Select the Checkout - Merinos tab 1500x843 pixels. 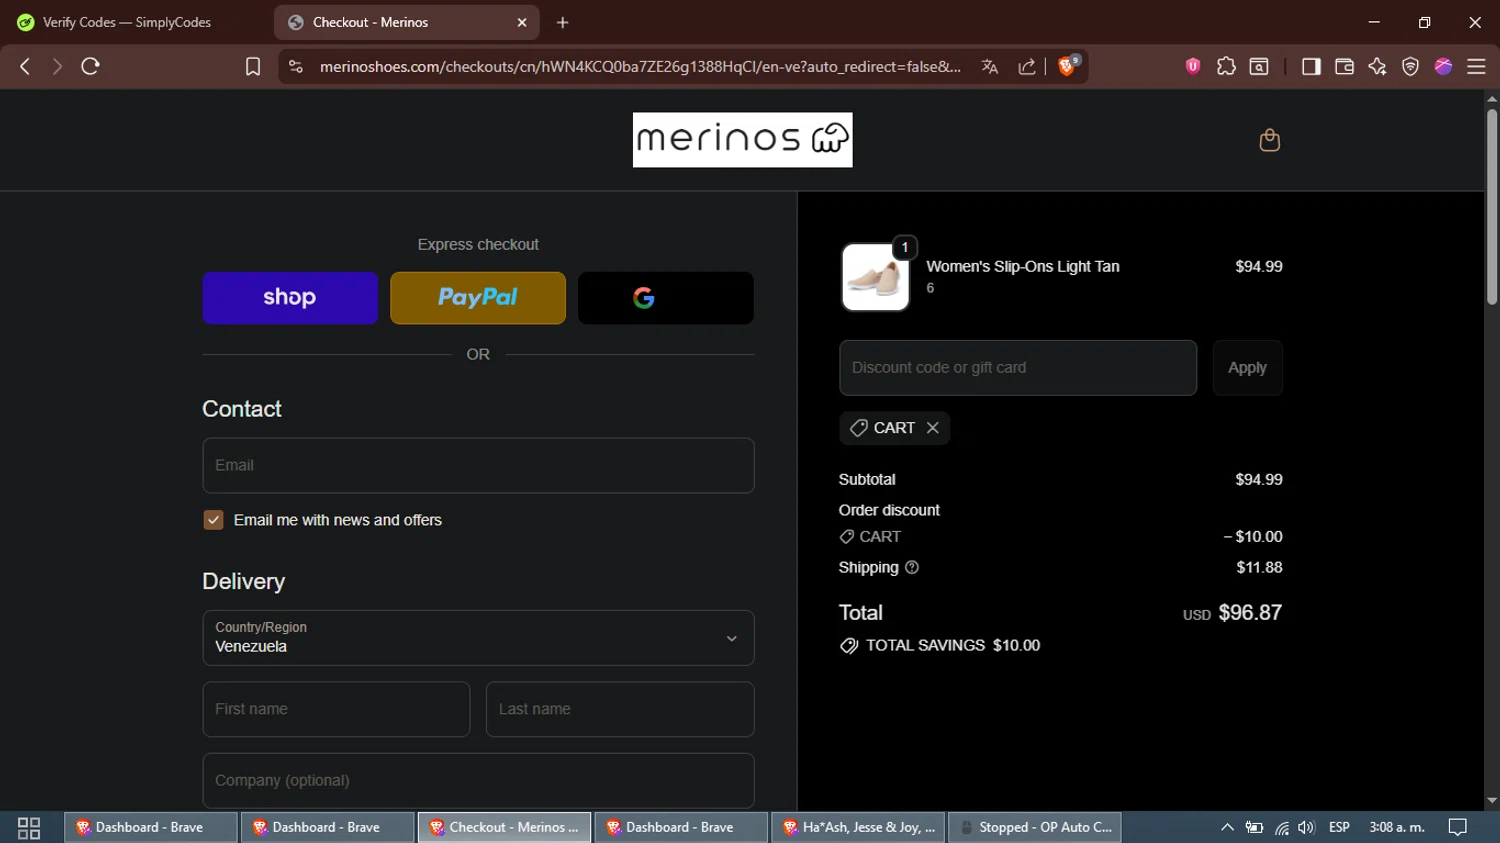pyautogui.click(x=406, y=22)
